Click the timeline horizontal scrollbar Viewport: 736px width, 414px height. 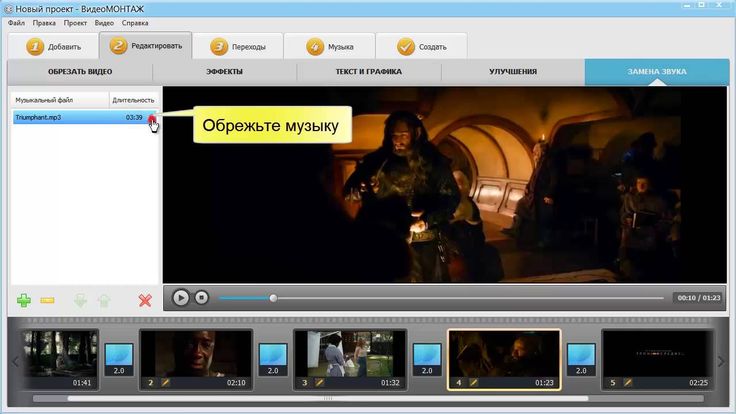328,399
